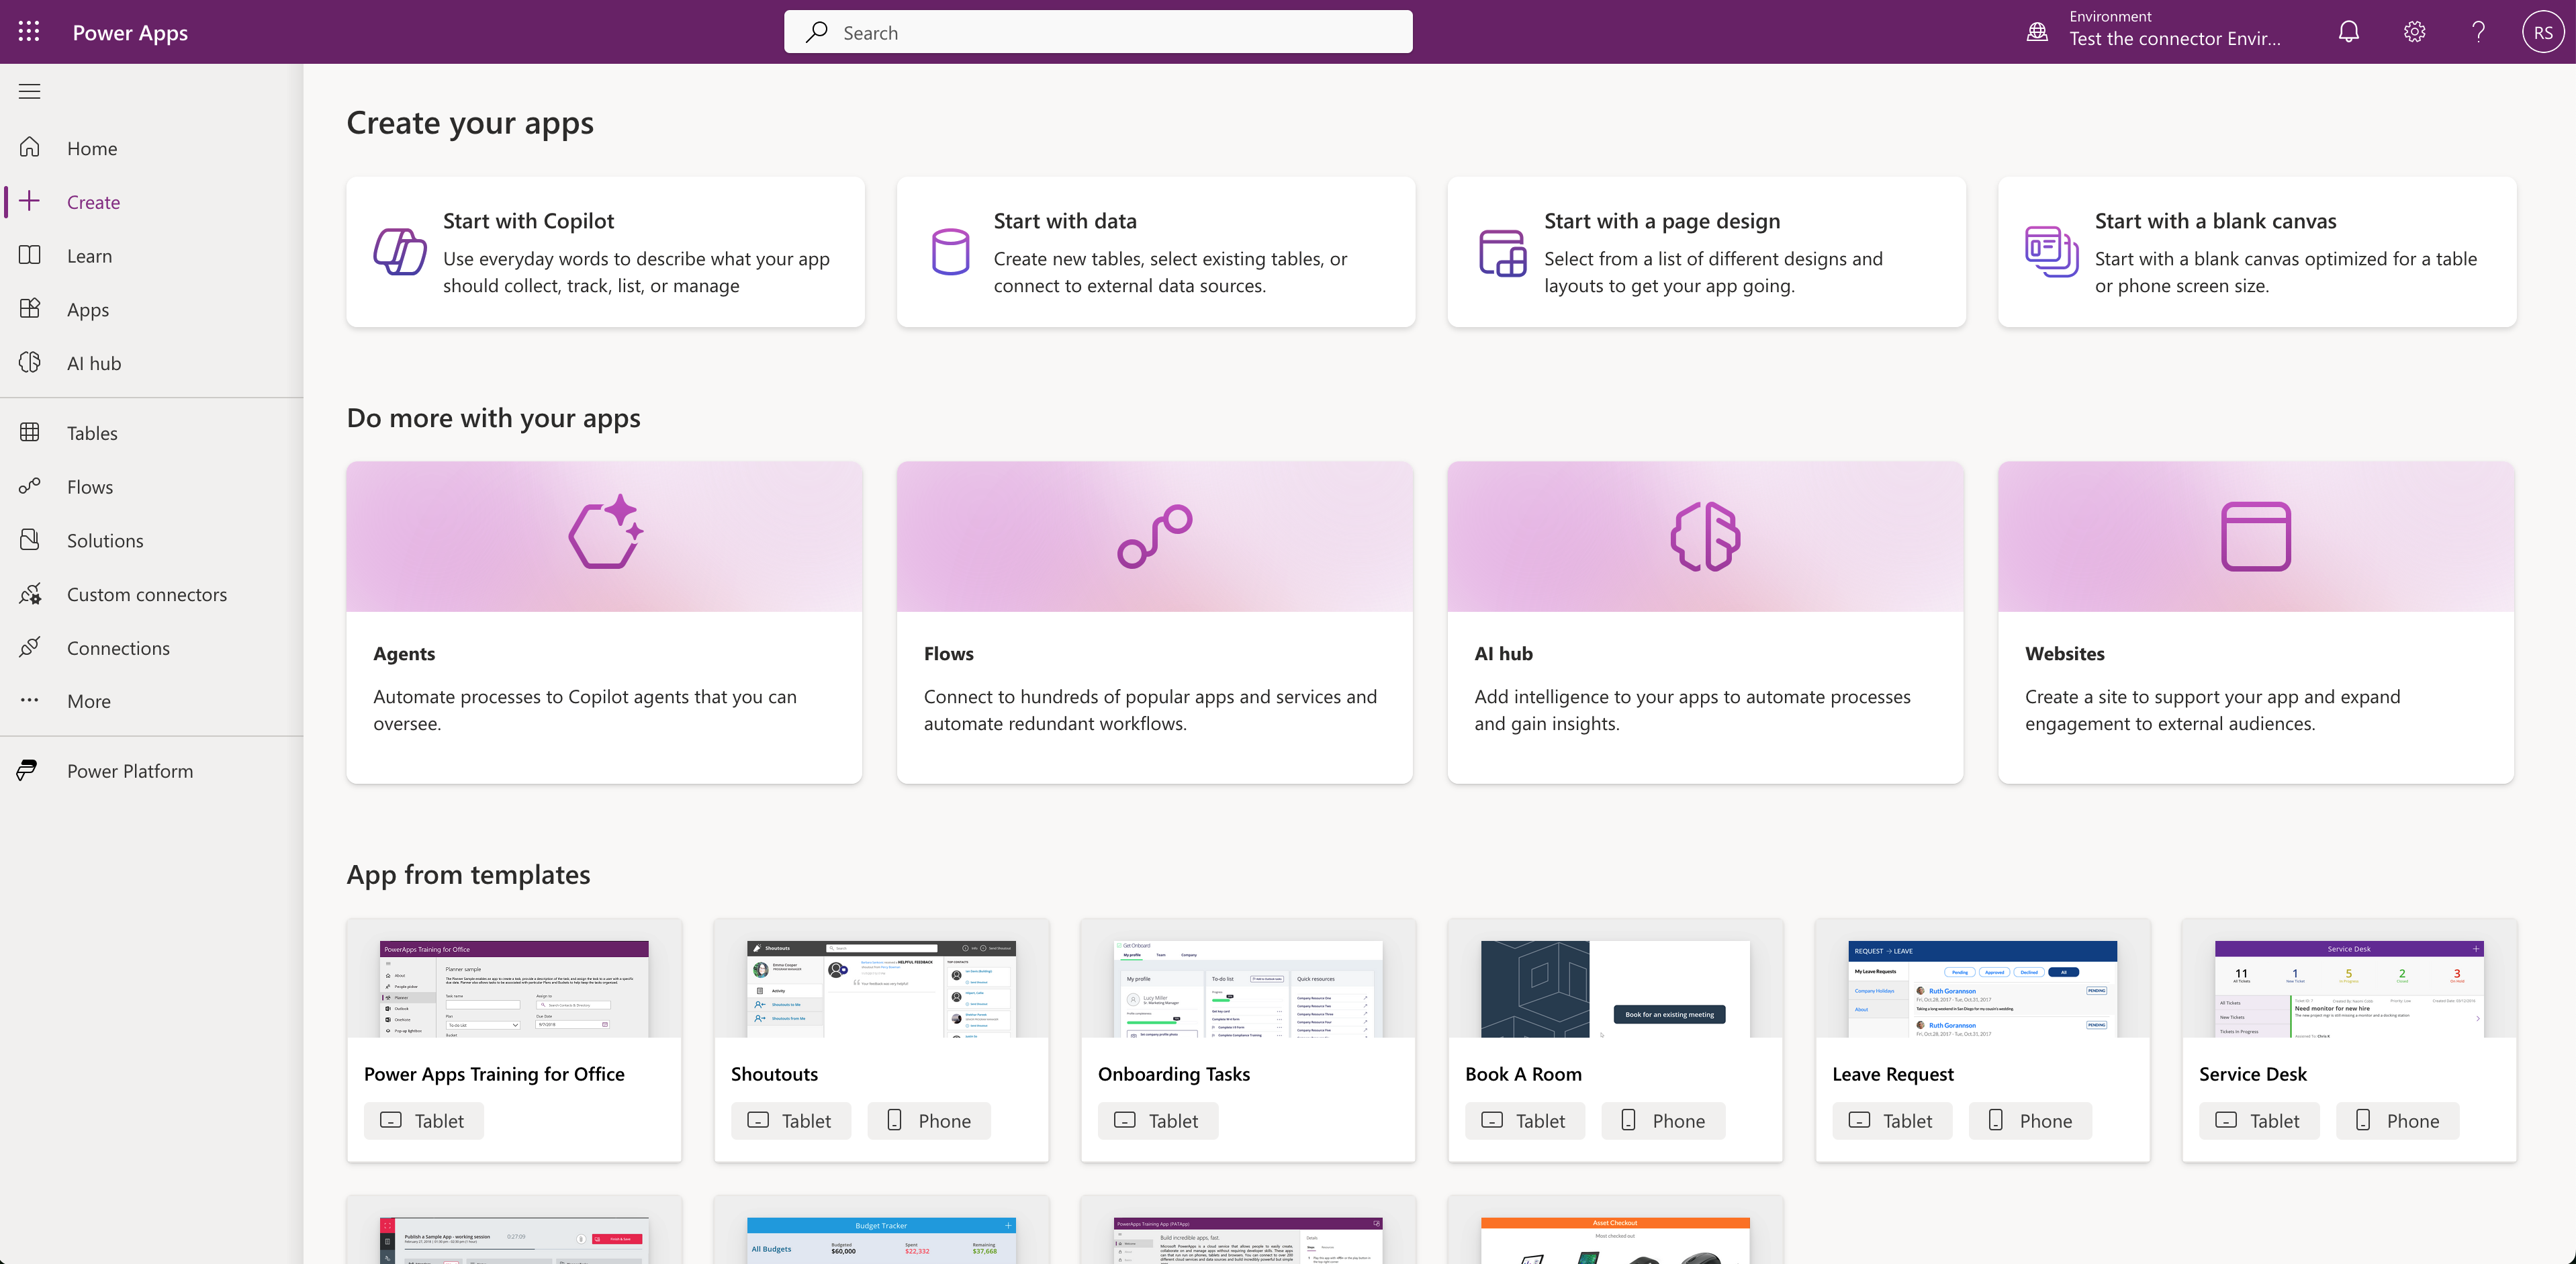The image size is (2576, 1264).
Task: Open the AI hub sidebar item
Action: (94, 363)
